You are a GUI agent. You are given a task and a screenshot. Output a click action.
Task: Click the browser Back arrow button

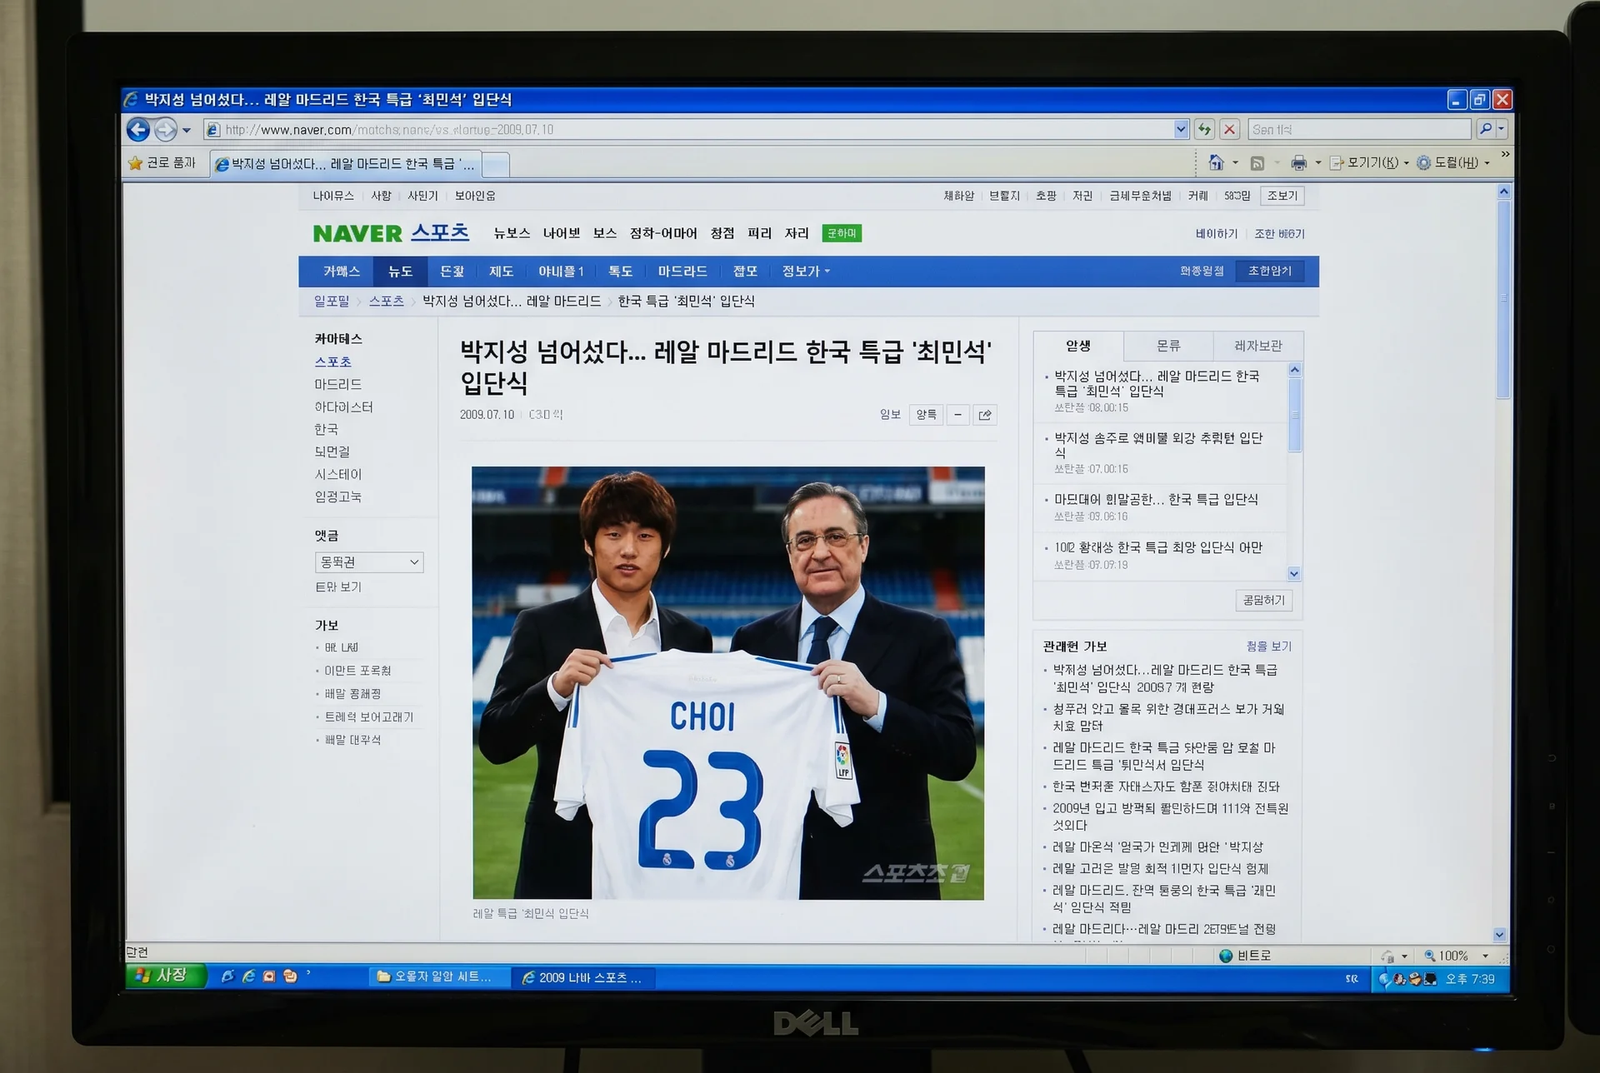click(138, 129)
